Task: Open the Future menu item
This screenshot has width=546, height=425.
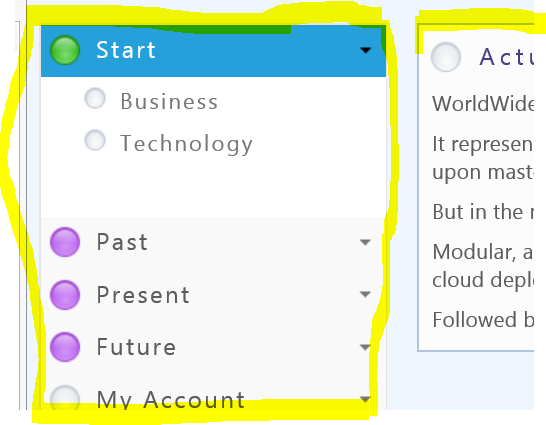Action: pyautogui.click(x=213, y=347)
